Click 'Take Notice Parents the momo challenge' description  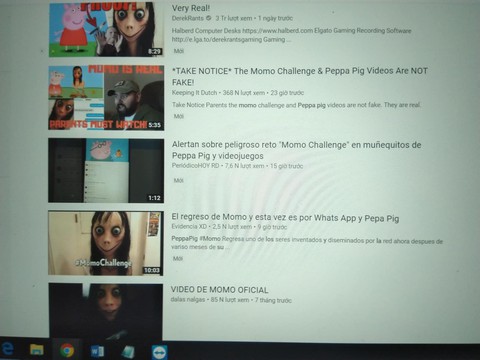click(x=296, y=105)
